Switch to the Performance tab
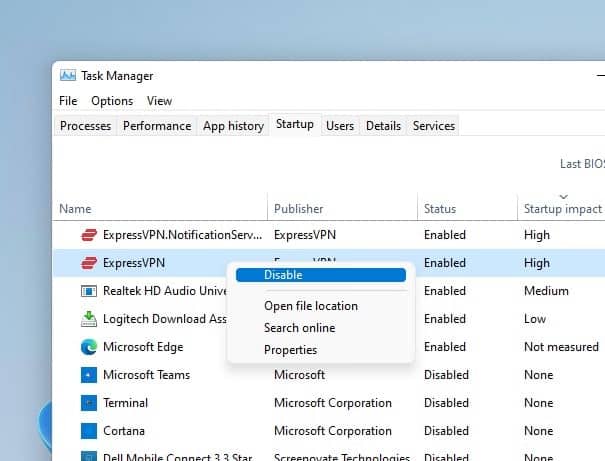The image size is (605, 461). [157, 126]
